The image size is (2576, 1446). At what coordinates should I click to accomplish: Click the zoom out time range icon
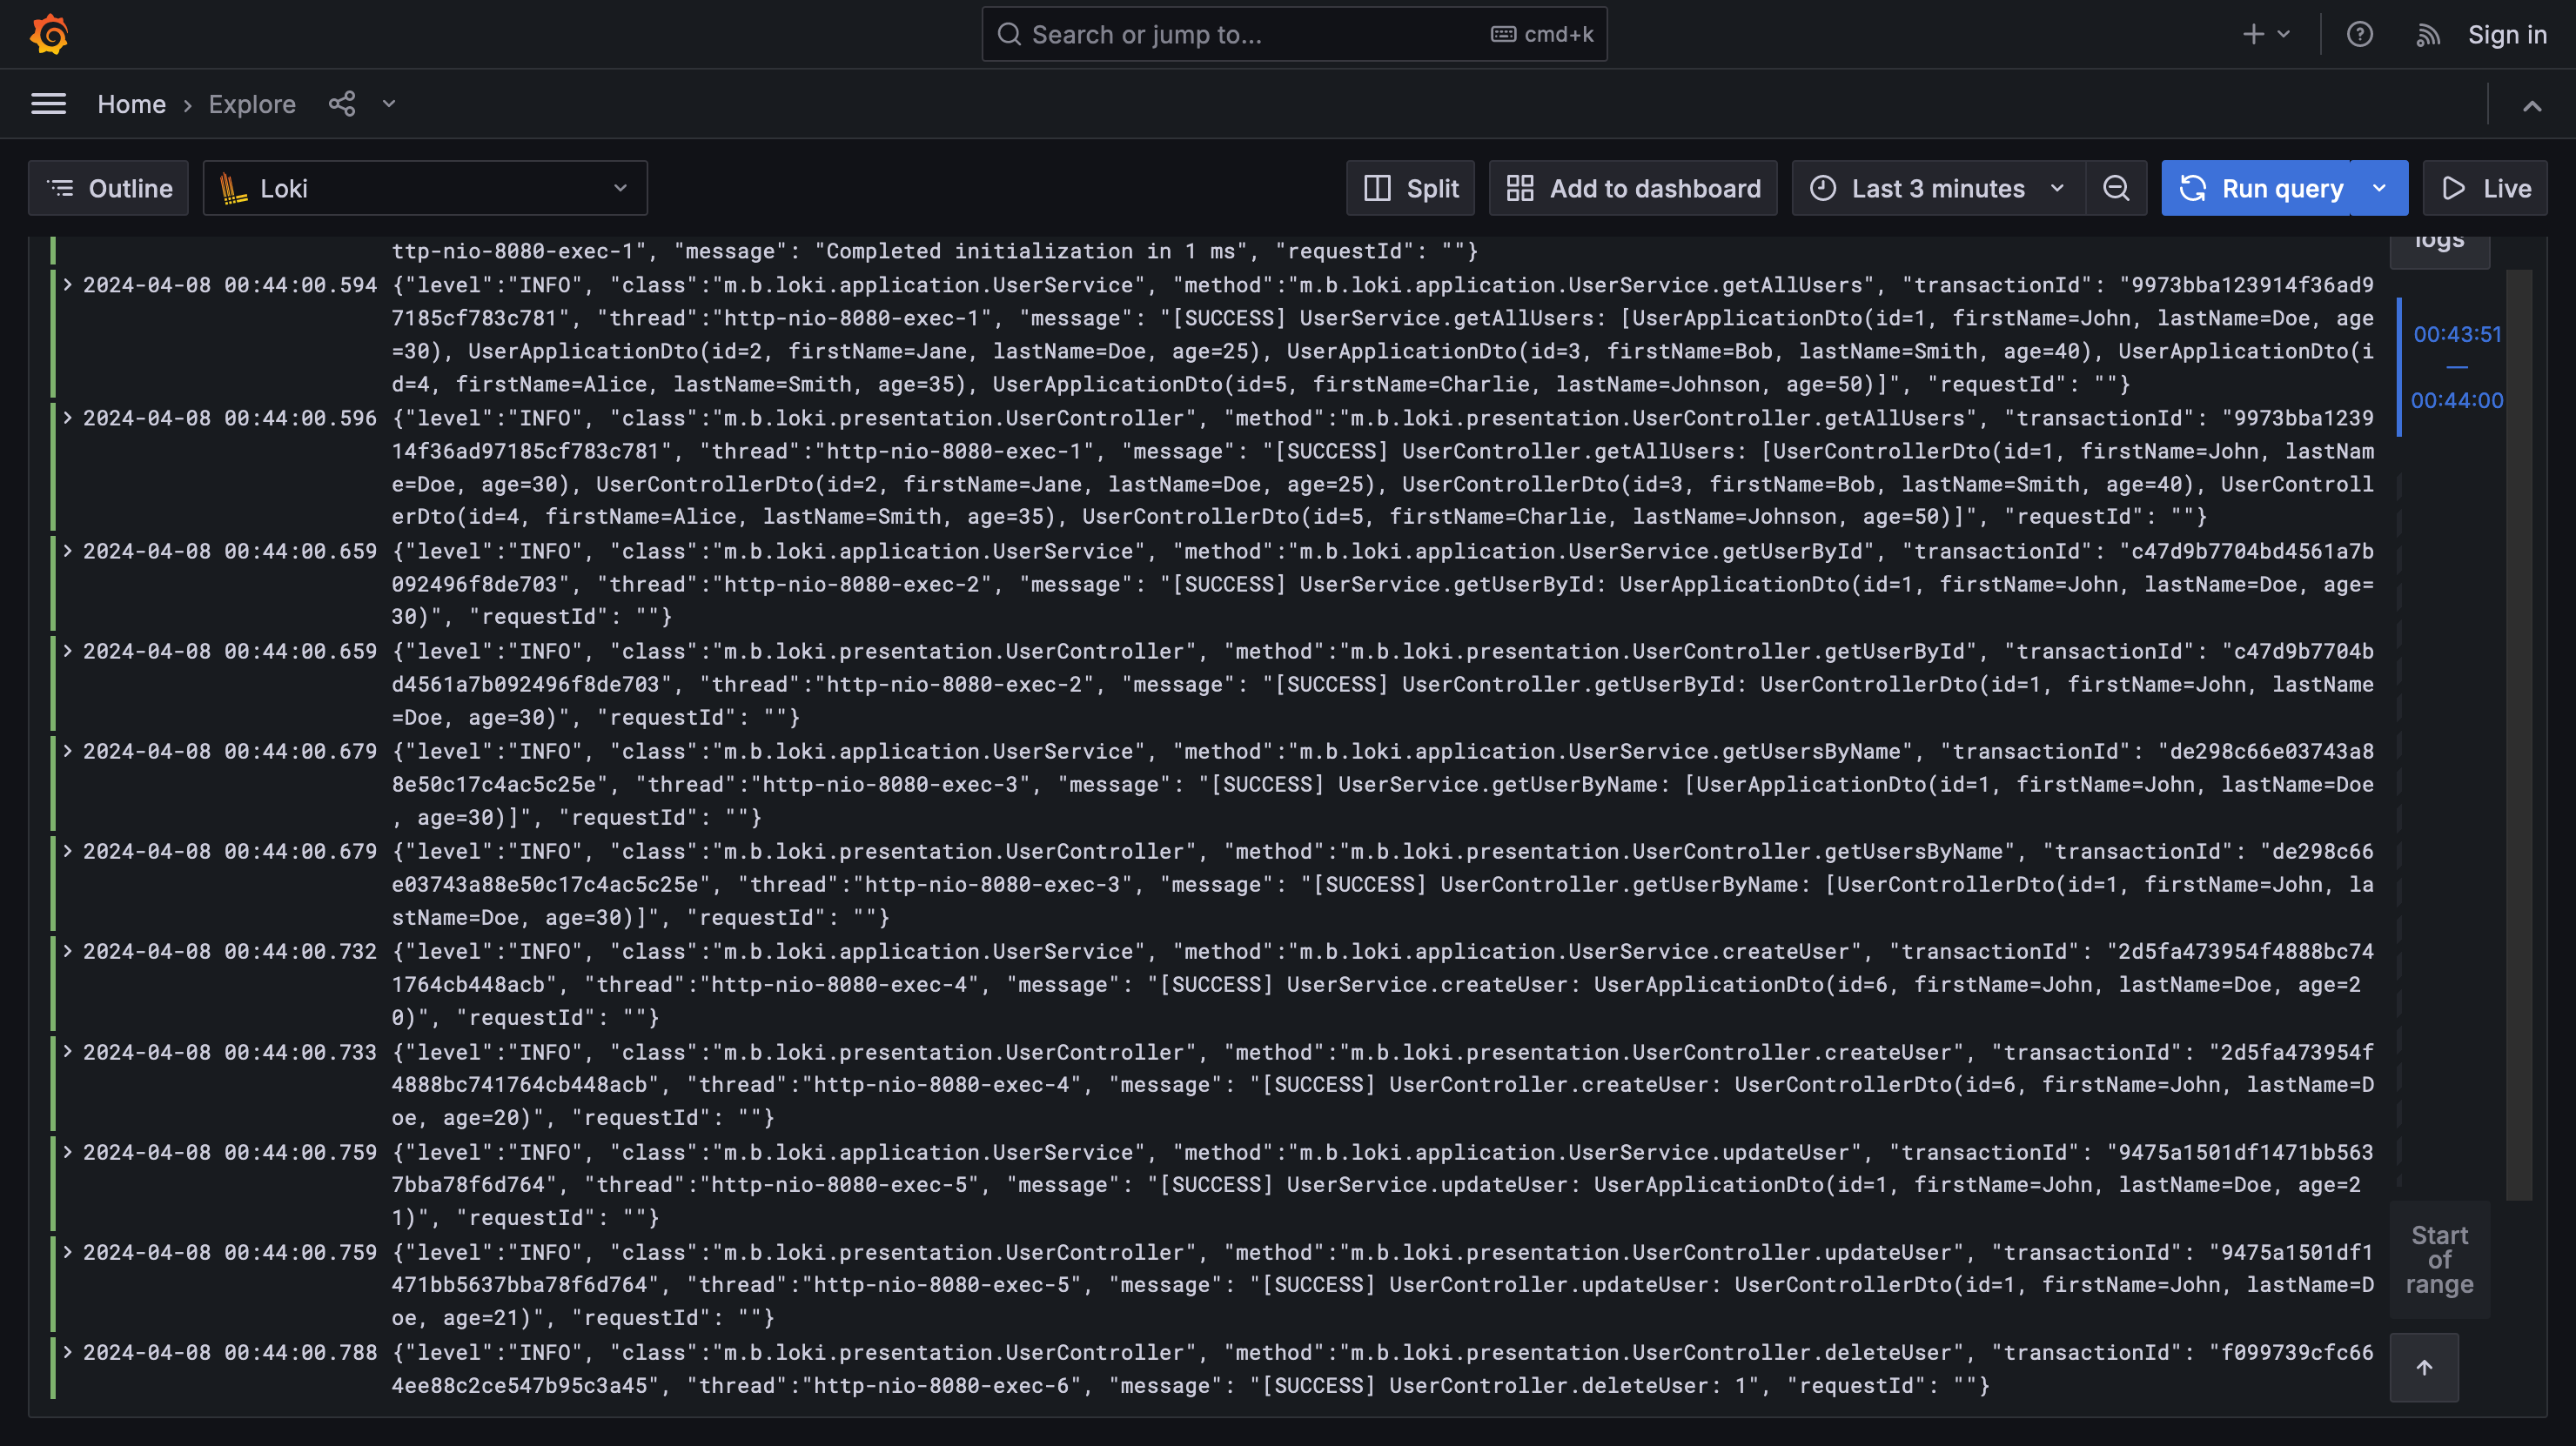pyautogui.click(x=2116, y=188)
